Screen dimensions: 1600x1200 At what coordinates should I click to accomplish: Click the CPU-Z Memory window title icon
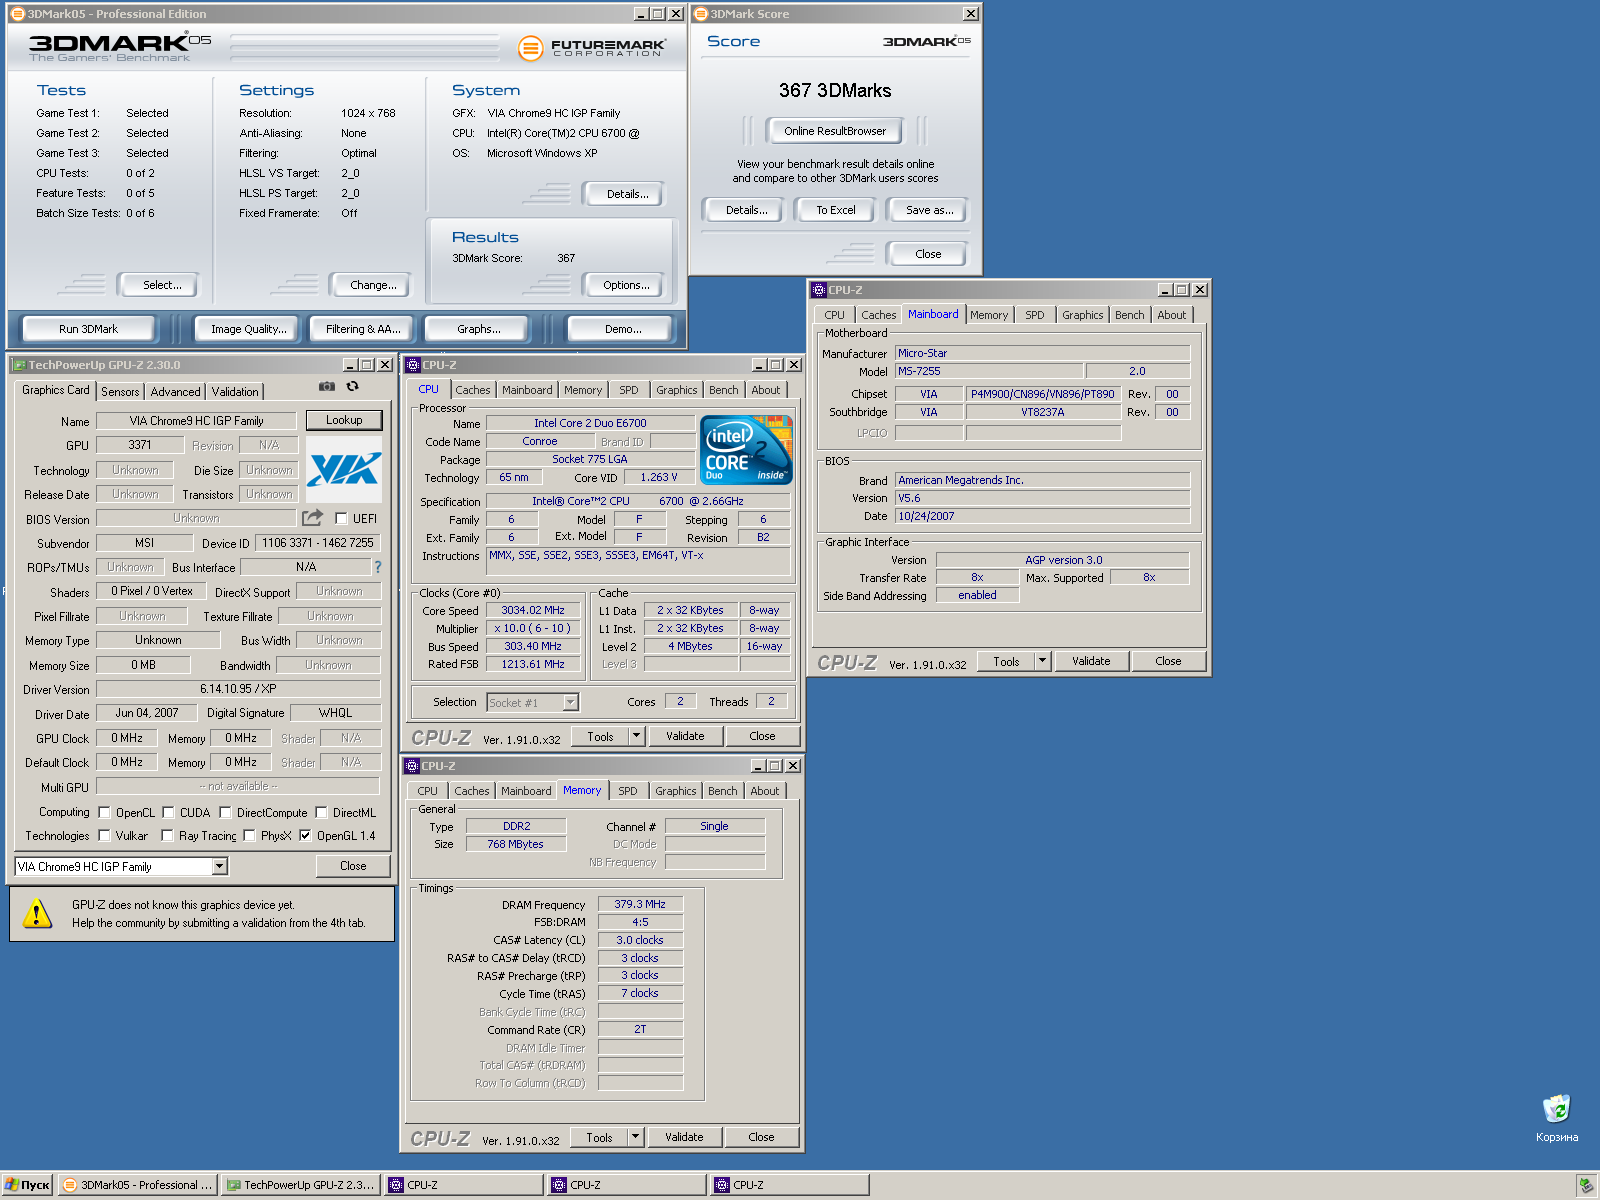(x=412, y=766)
